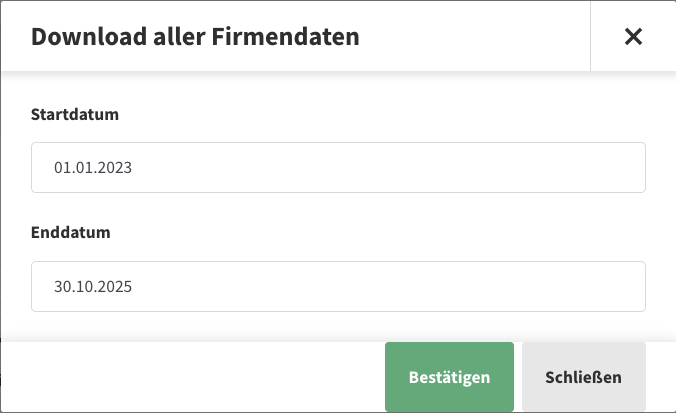Click the Enddatum field label
The width and height of the screenshot is (676, 413).
click(70, 232)
